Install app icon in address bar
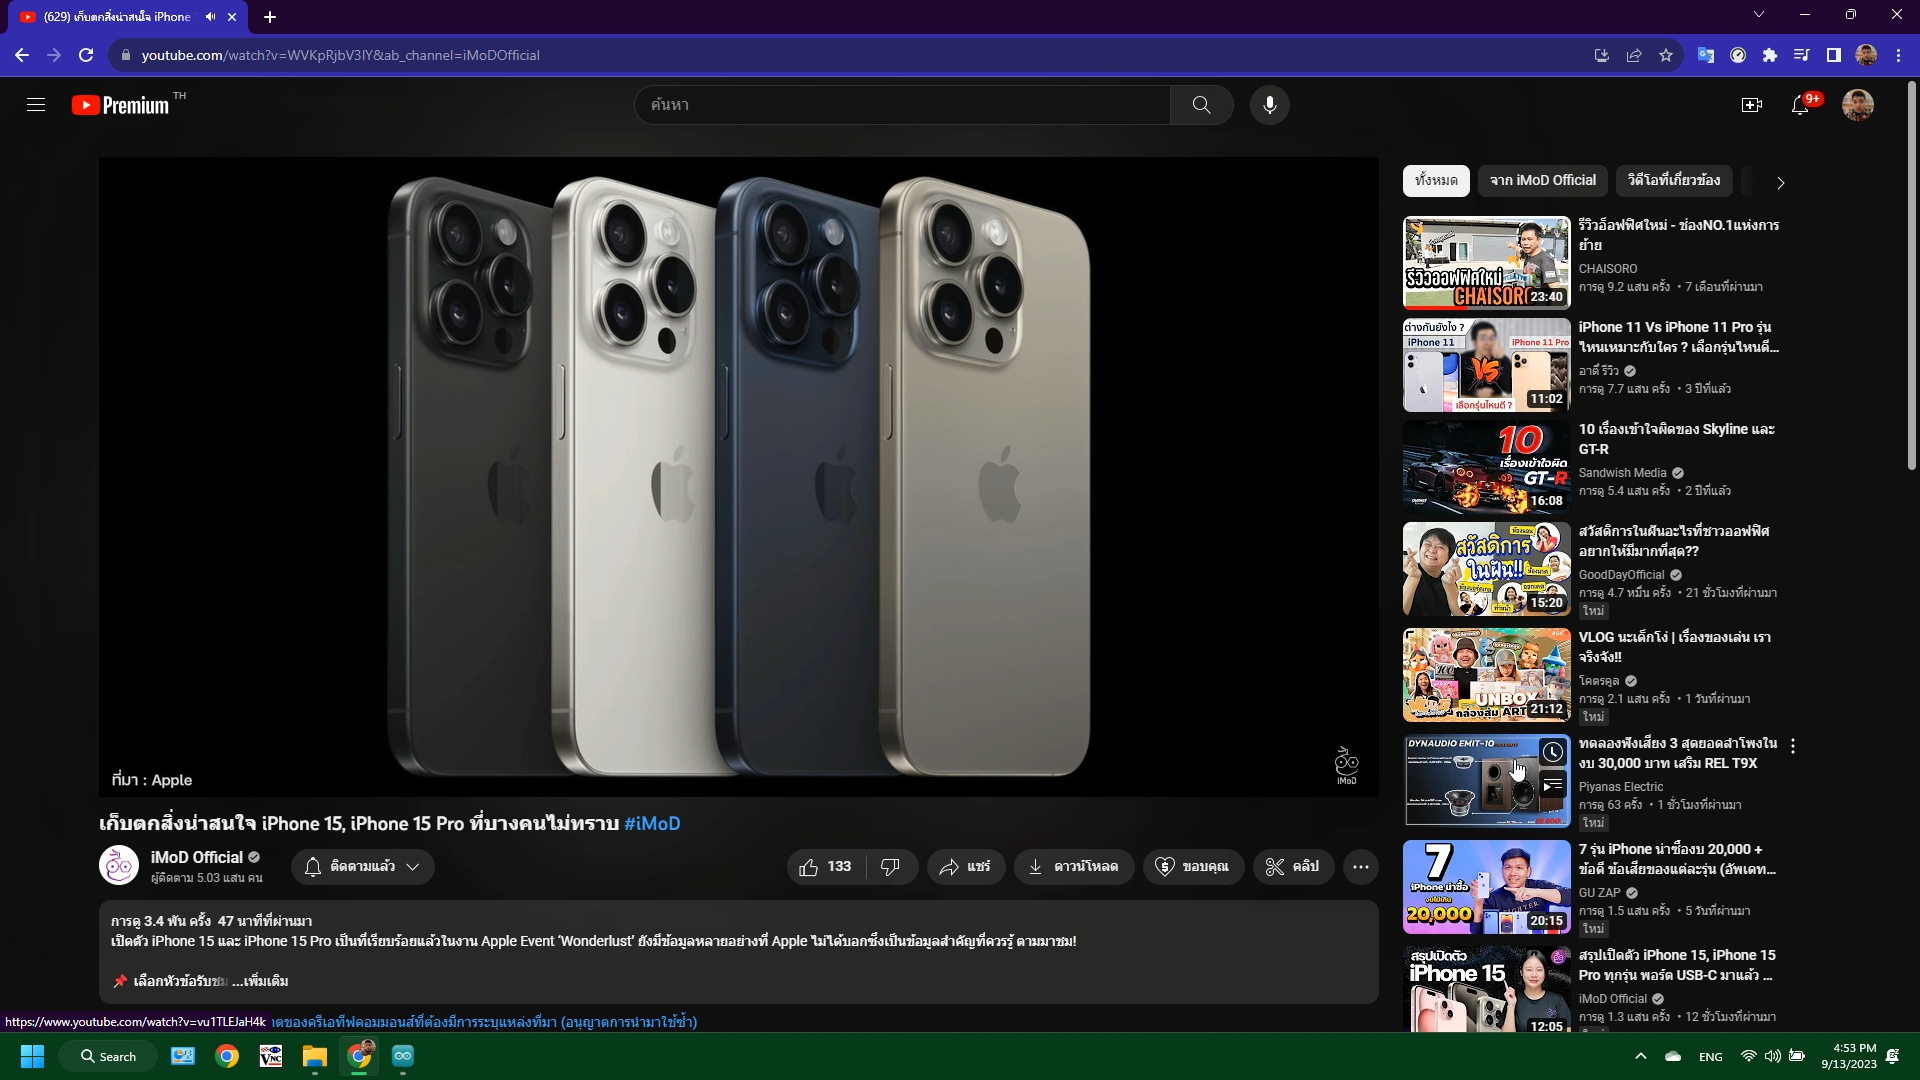1920x1080 pixels. tap(1602, 55)
